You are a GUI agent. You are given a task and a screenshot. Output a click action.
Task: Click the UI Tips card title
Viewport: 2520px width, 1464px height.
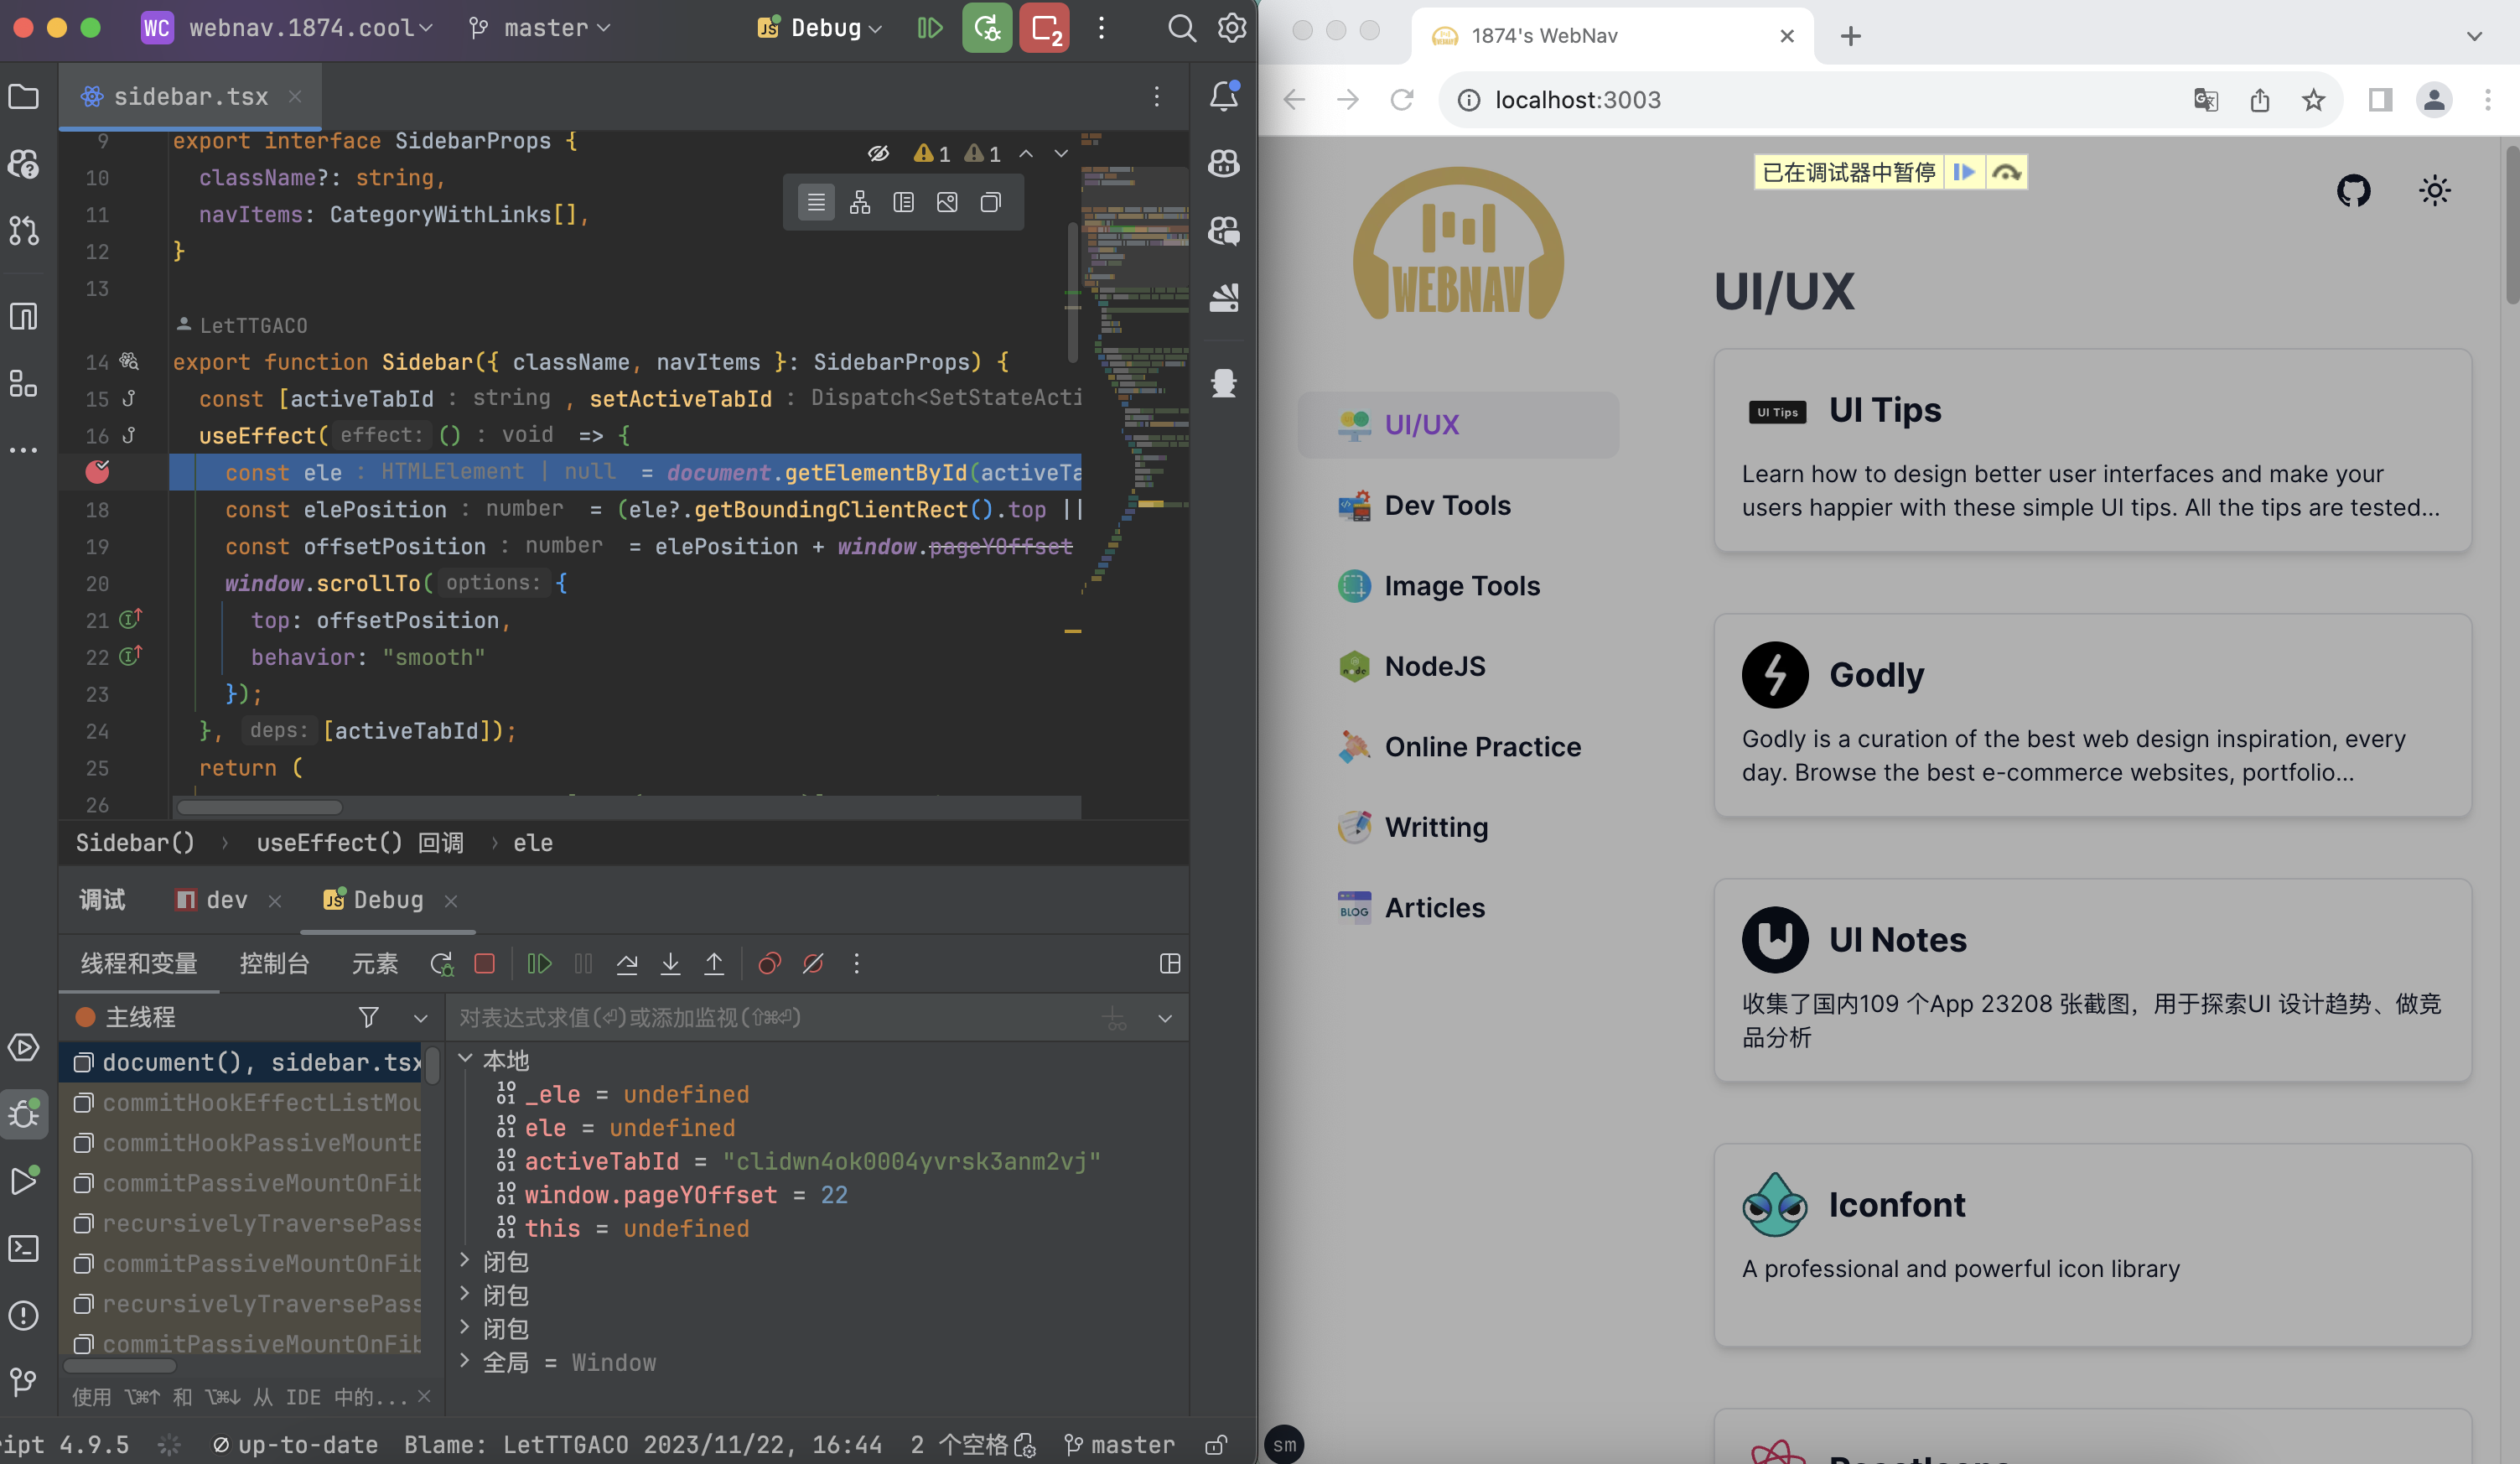point(1884,410)
